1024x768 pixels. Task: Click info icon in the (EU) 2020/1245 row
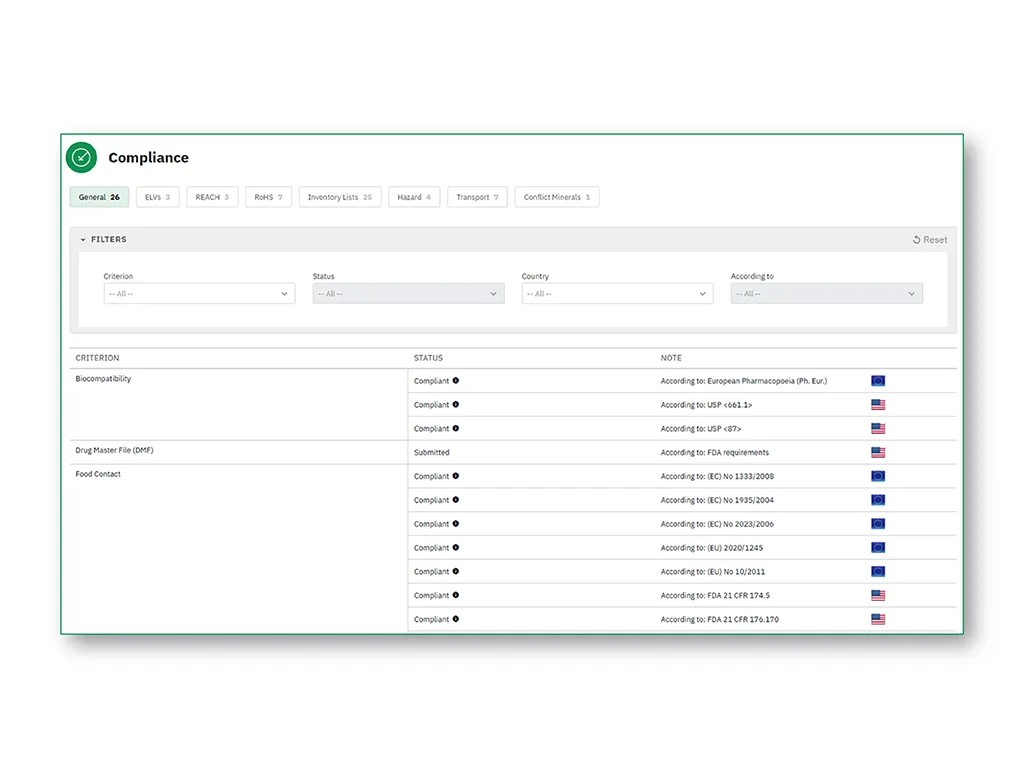click(x=456, y=547)
